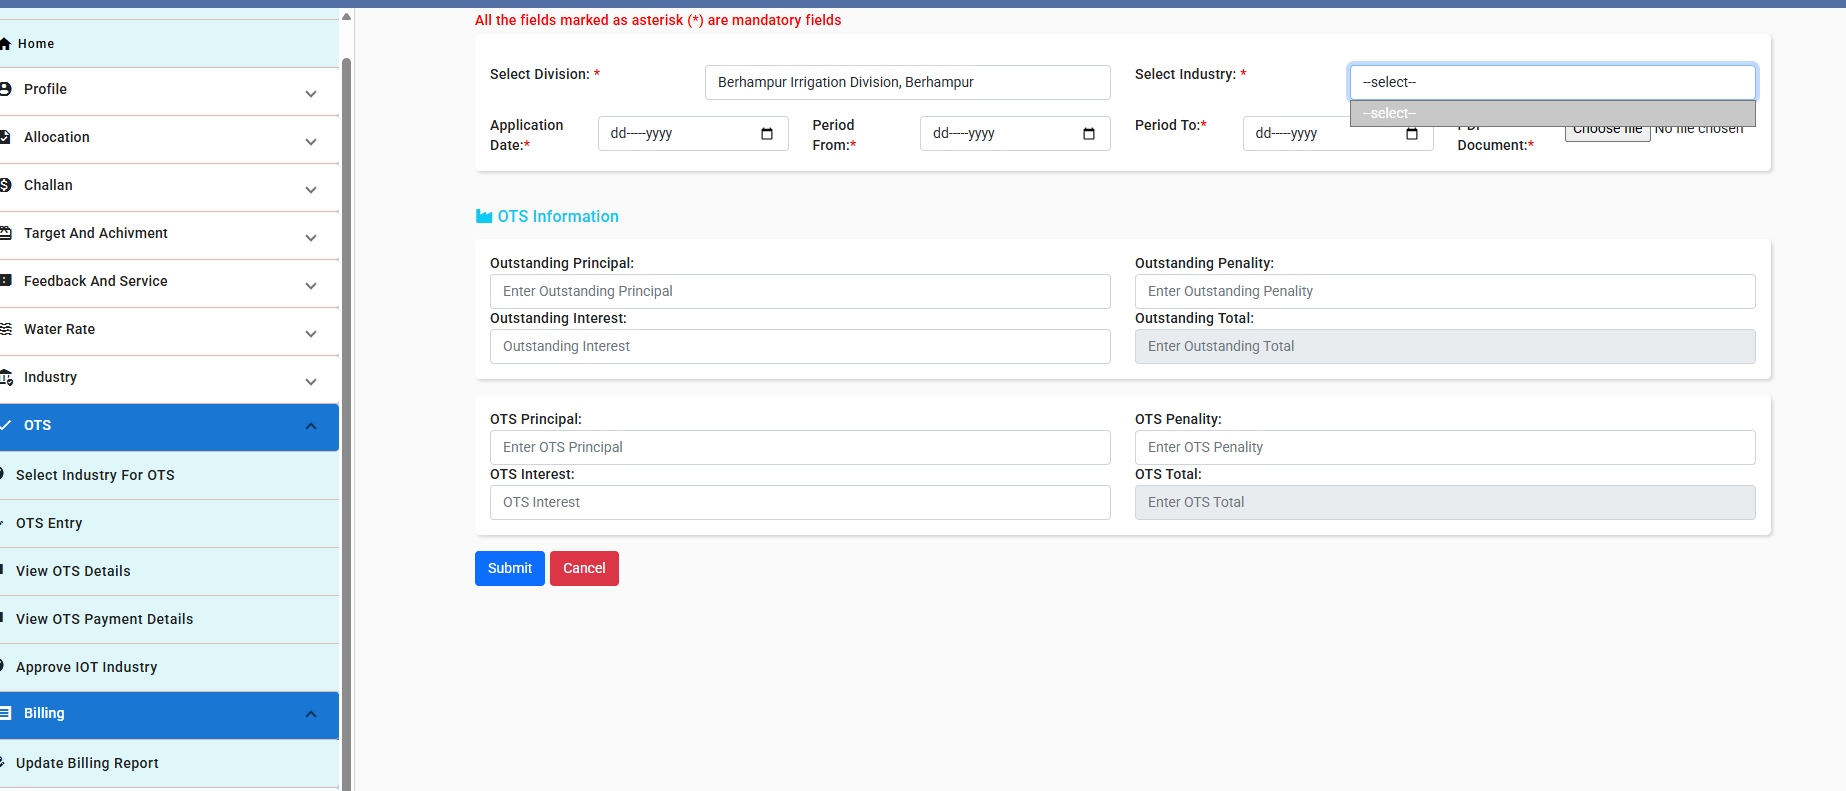This screenshot has height=791, width=1846.
Task: Click the Outstanding Principal input
Action: tap(800, 291)
